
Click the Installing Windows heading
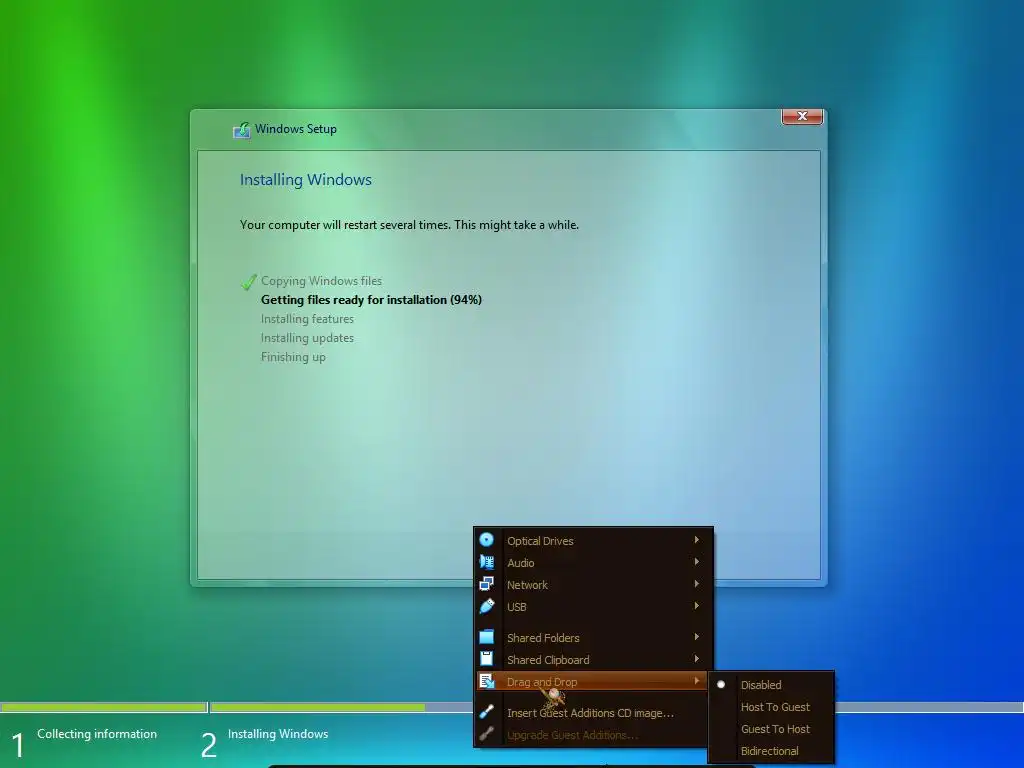(x=306, y=180)
